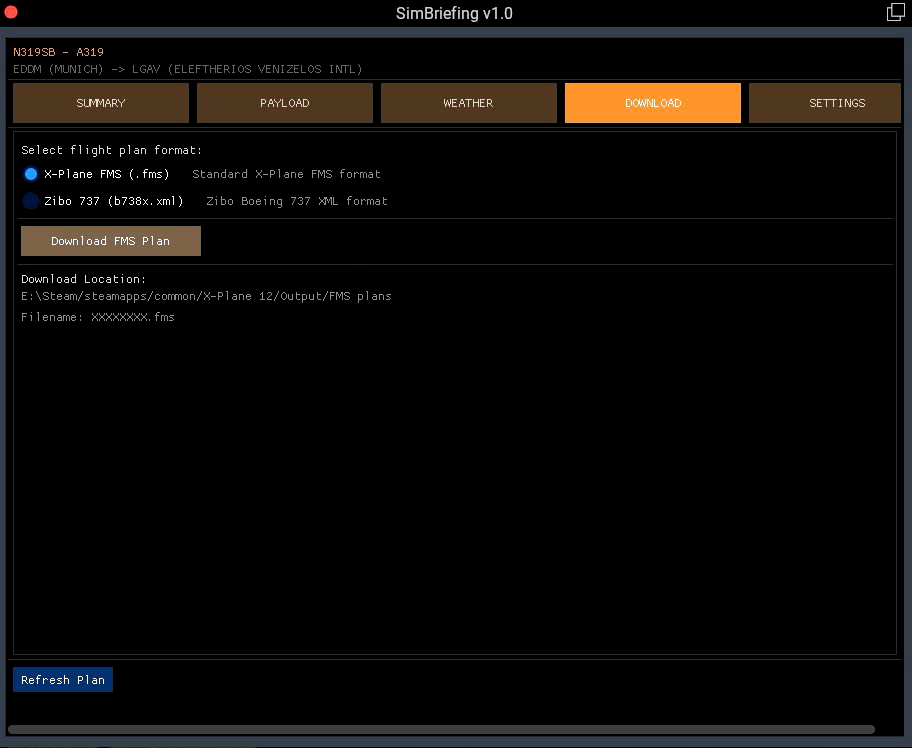
Task: Enable X-Plane FMS by clicking its radio circle
Action: click(31, 173)
